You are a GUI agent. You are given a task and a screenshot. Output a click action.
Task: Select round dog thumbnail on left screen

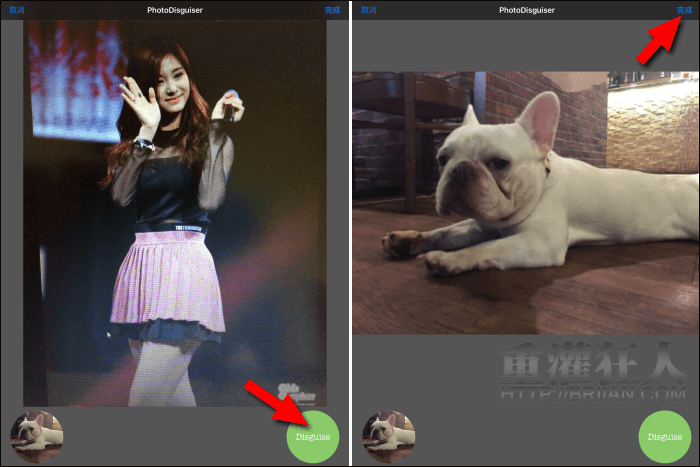point(37,436)
